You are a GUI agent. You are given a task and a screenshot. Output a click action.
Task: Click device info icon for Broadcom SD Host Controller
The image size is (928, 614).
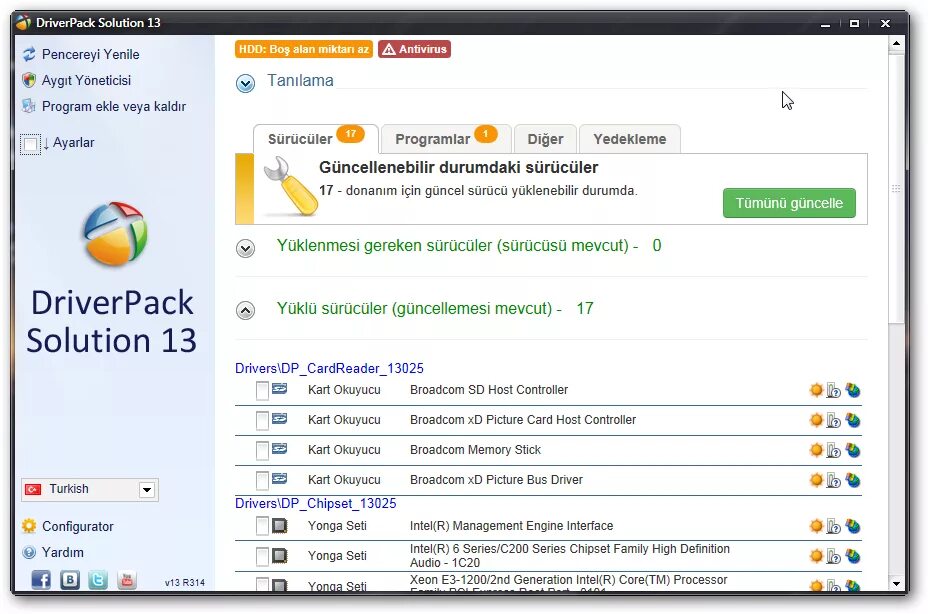(x=833, y=390)
